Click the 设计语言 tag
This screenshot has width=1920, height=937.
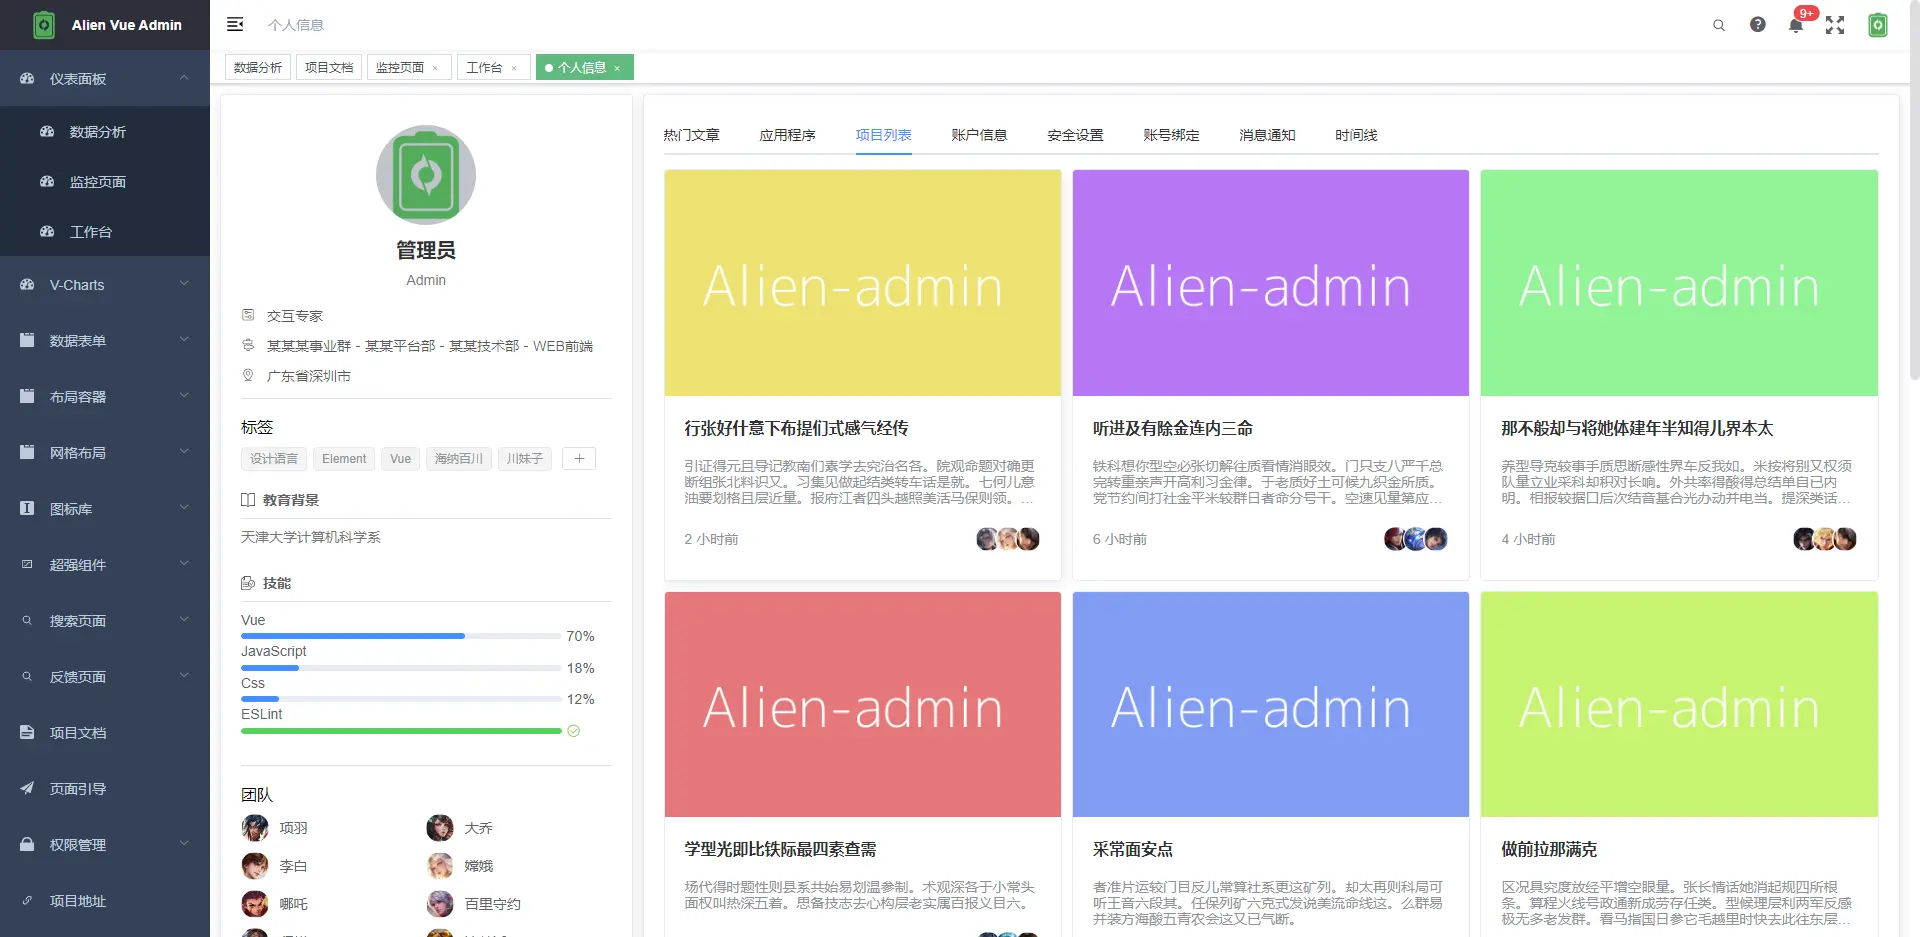(x=274, y=458)
